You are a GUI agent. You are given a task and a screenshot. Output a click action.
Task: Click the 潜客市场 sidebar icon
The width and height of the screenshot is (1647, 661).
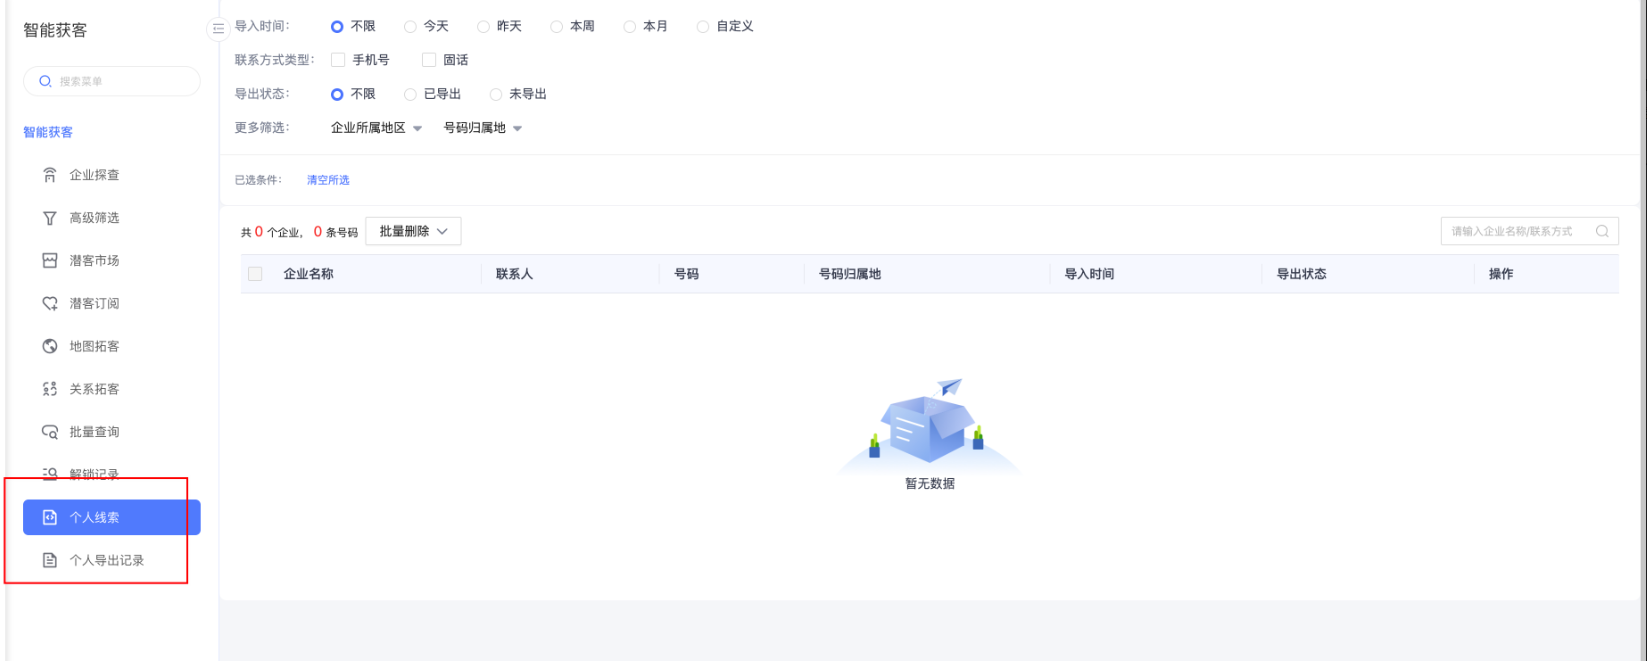tap(50, 261)
